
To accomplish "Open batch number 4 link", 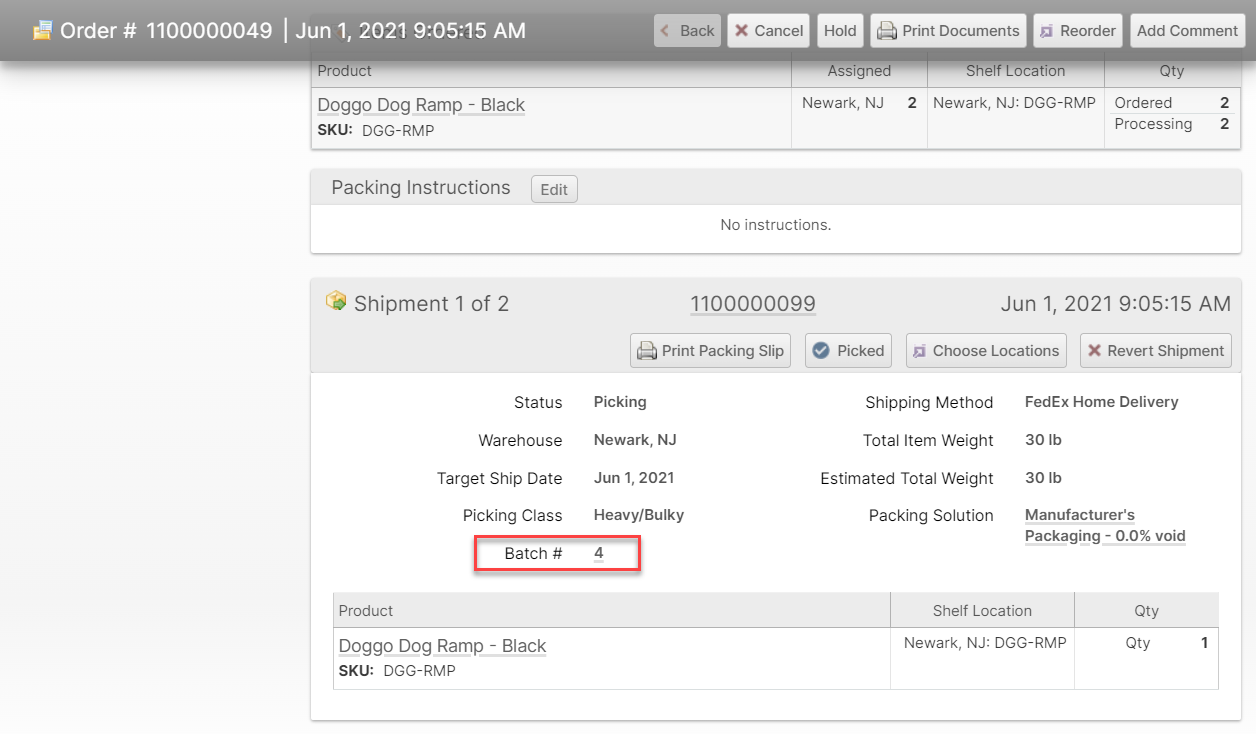I will tap(598, 553).
